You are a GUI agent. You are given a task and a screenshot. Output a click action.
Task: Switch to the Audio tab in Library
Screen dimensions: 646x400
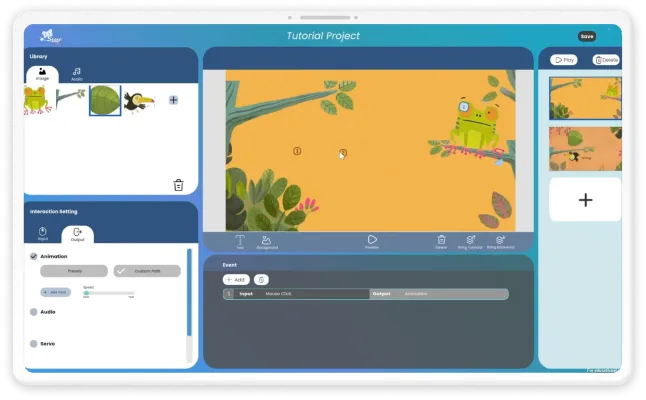point(77,74)
